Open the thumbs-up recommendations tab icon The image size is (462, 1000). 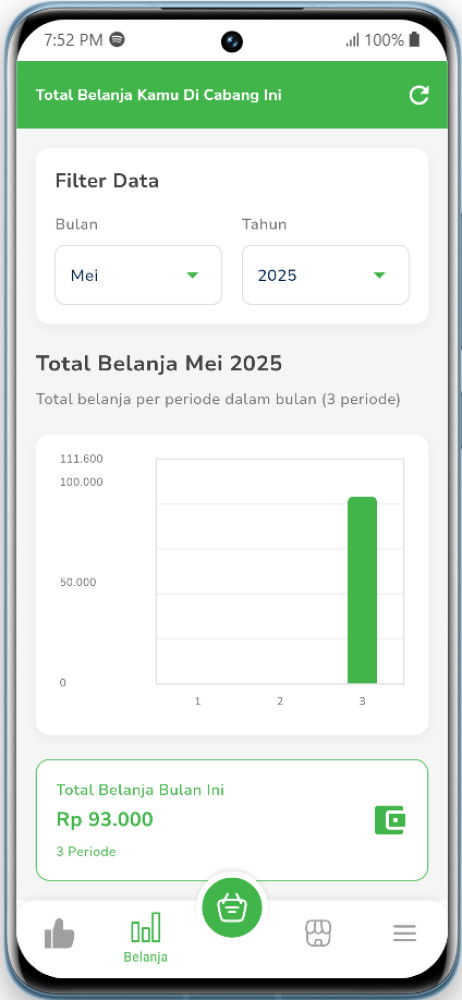pyautogui.click(x=59, y=934)
